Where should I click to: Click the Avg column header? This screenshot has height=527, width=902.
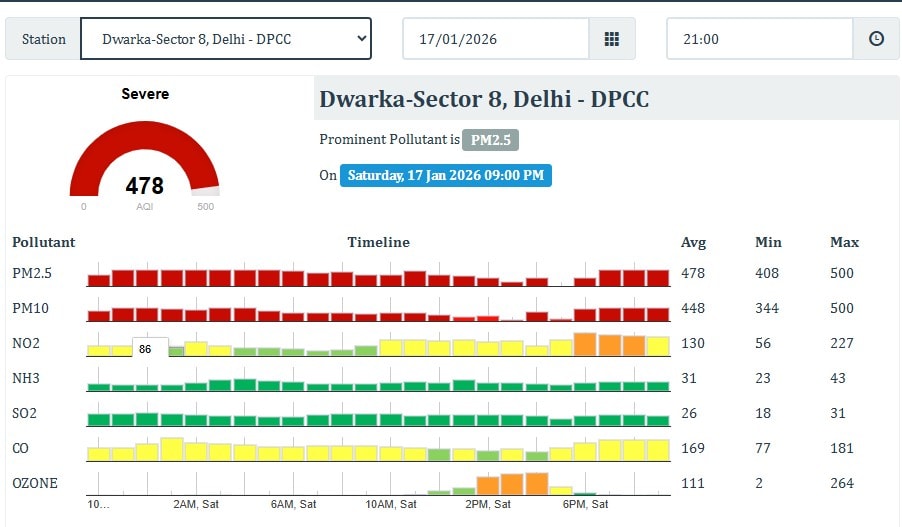tap(693, 242)
